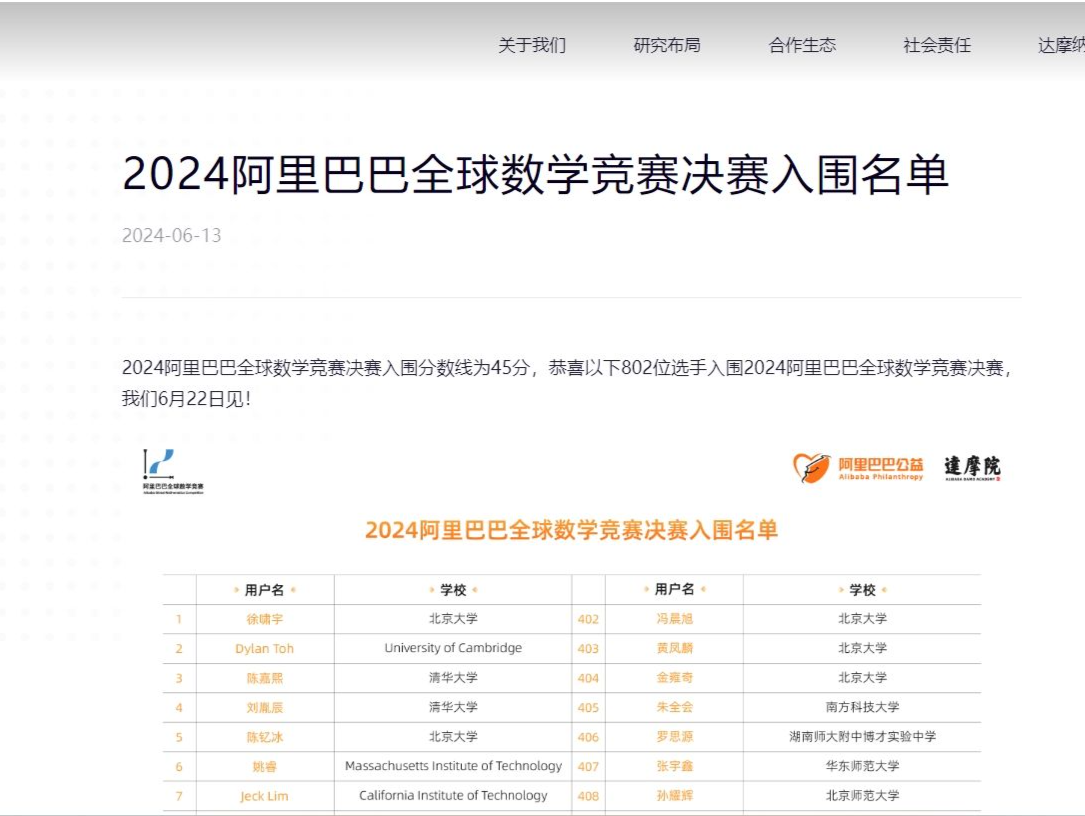Click 清华大学 in 陈嘉熙's row
Screen dimensions: 1085x816
(x=453, y=678)
